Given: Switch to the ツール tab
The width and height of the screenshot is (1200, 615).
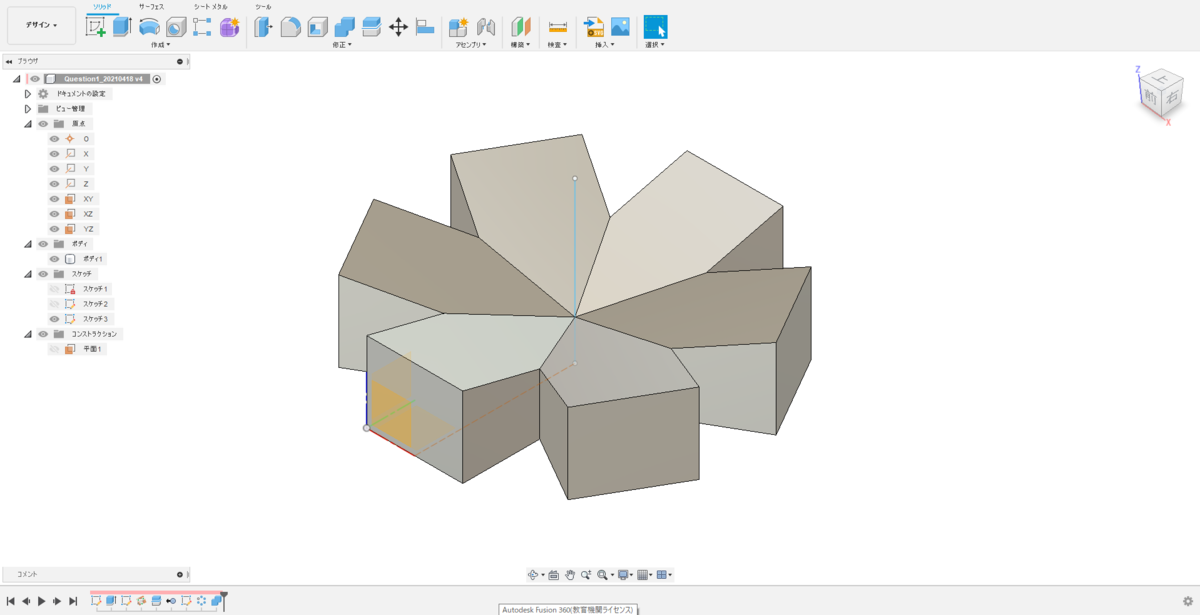Looking at the screenshot, I should pyautogui.click(x=263, y=6).
